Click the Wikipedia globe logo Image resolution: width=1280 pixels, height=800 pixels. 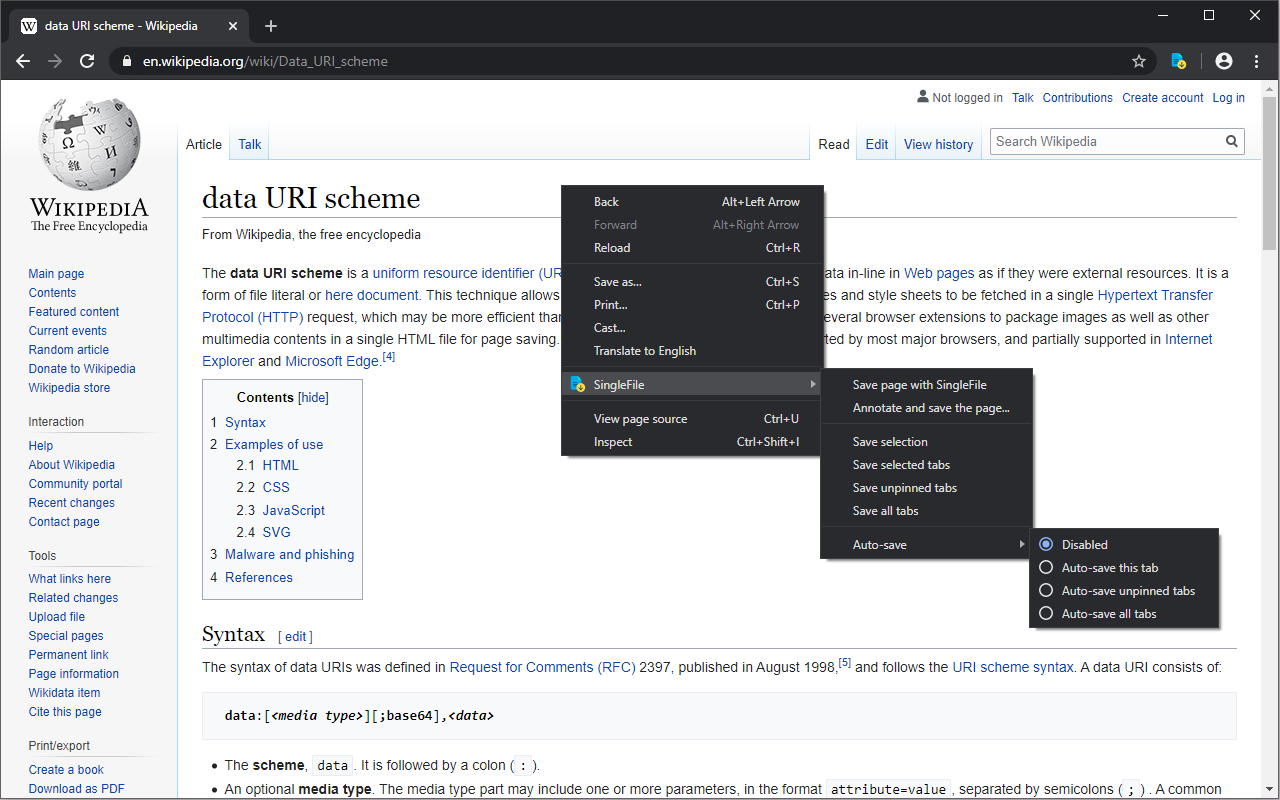88,143
